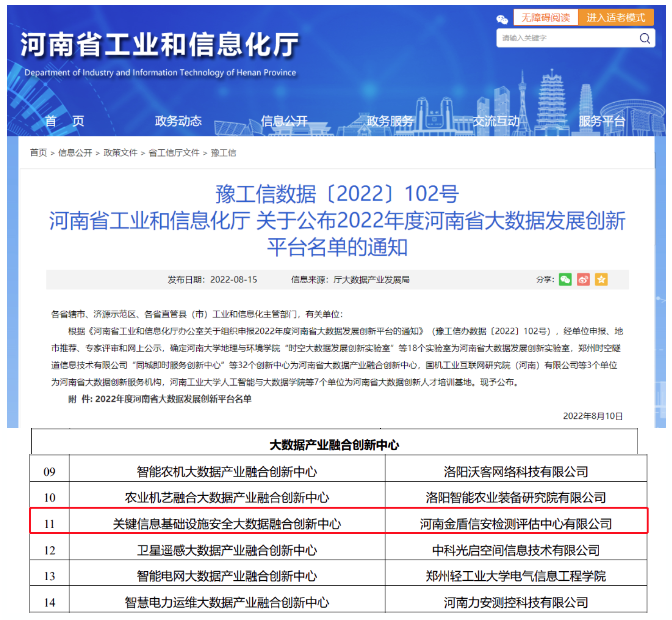Click cell 郑州轻工业大学电气信息工程学院
Screen dimensions: 672x620
[x=516, y=576]
